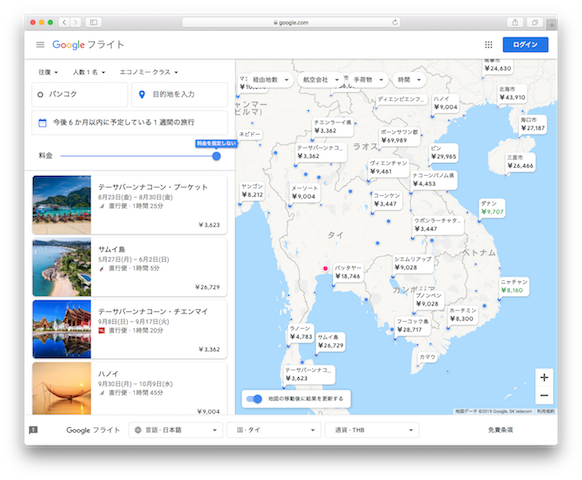
Task: Open the trip date range field
Action: point(130,123)
